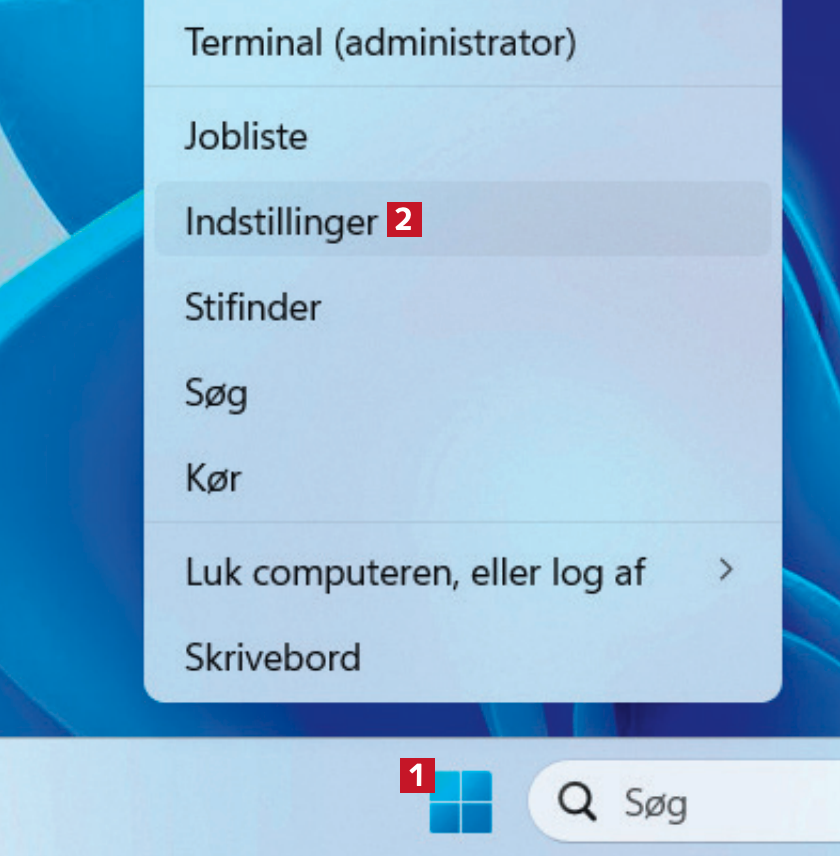Click the red number 1 badge
Image resolution: width=840 pixels, height=856 pixels.
(x=417, y=775)
